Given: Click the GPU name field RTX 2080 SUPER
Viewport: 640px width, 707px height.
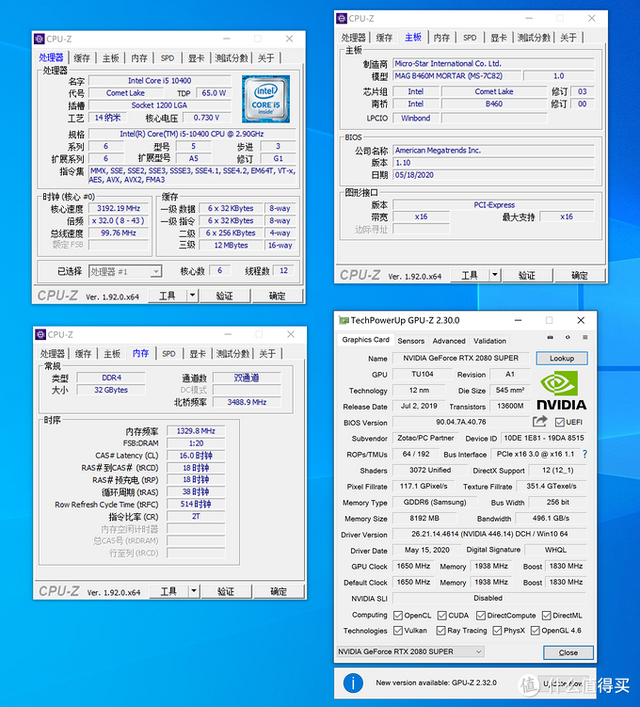Looking at the screenshot, I should pos(460,358).
